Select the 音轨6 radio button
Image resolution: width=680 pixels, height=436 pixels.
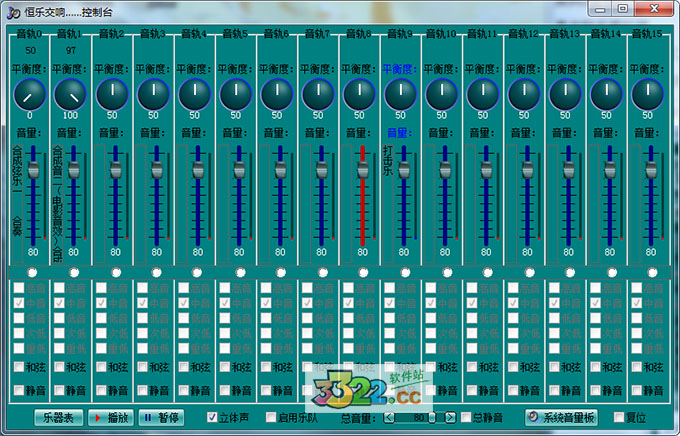[x=281, y=272]
